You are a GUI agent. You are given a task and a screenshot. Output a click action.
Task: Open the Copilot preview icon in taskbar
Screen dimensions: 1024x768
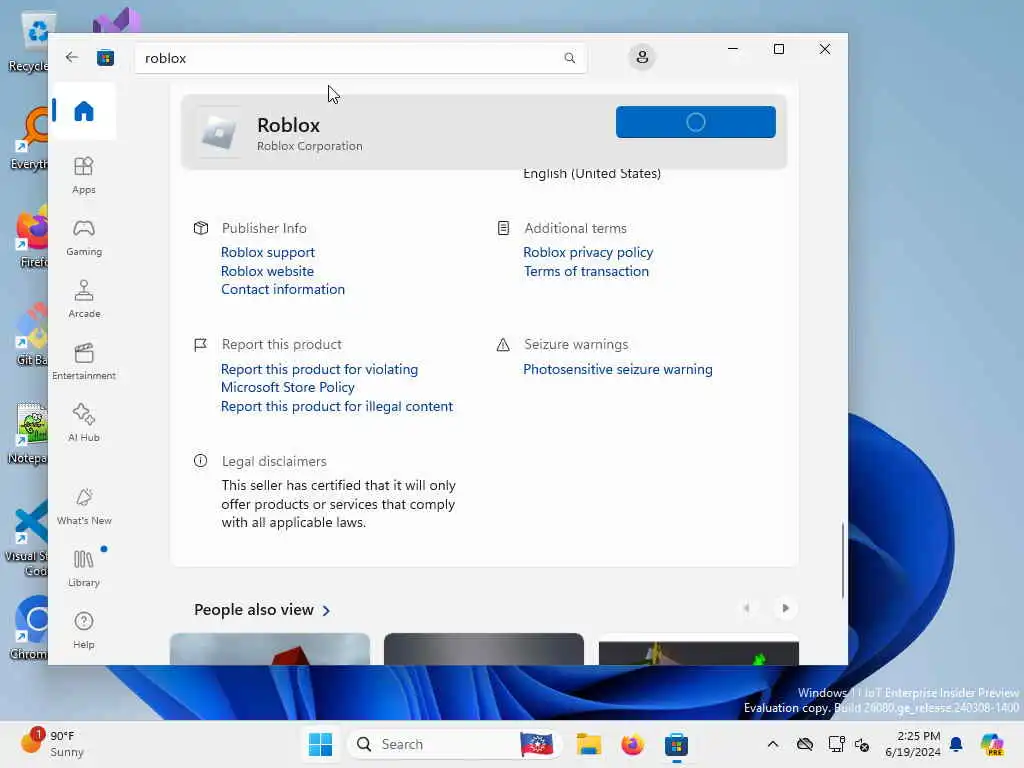click(x=991, y=744)
